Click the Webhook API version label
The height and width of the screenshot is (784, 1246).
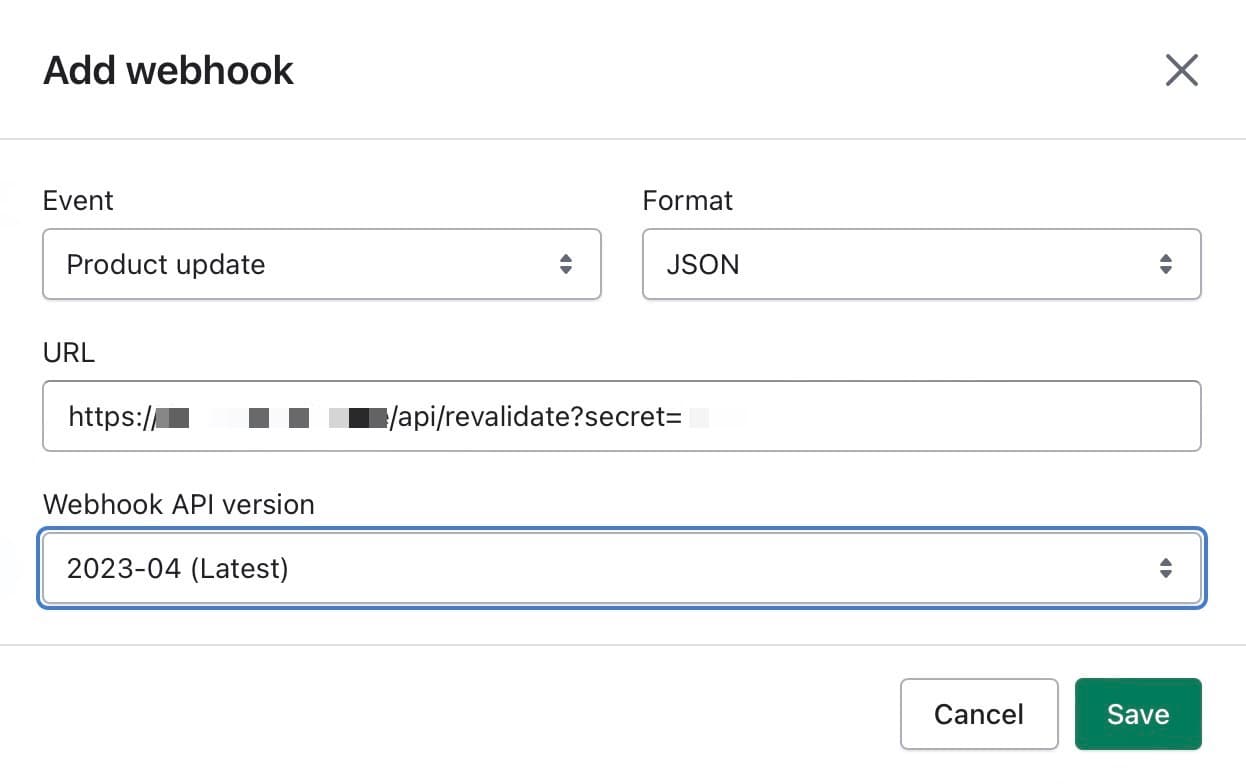point(178,505)
